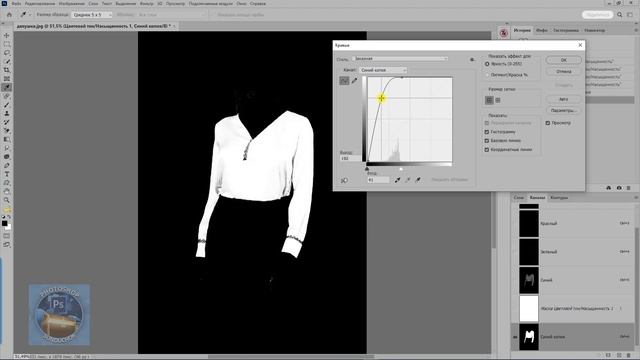640x360 pixels.
Task: Select the Eraser tool
Action: 7,131
